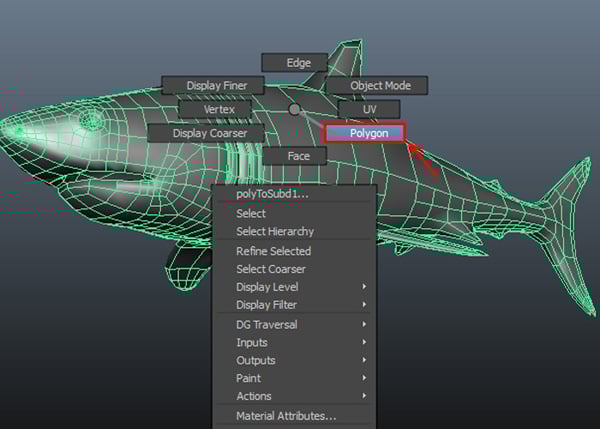Choose Face component mode

(295, 156)
